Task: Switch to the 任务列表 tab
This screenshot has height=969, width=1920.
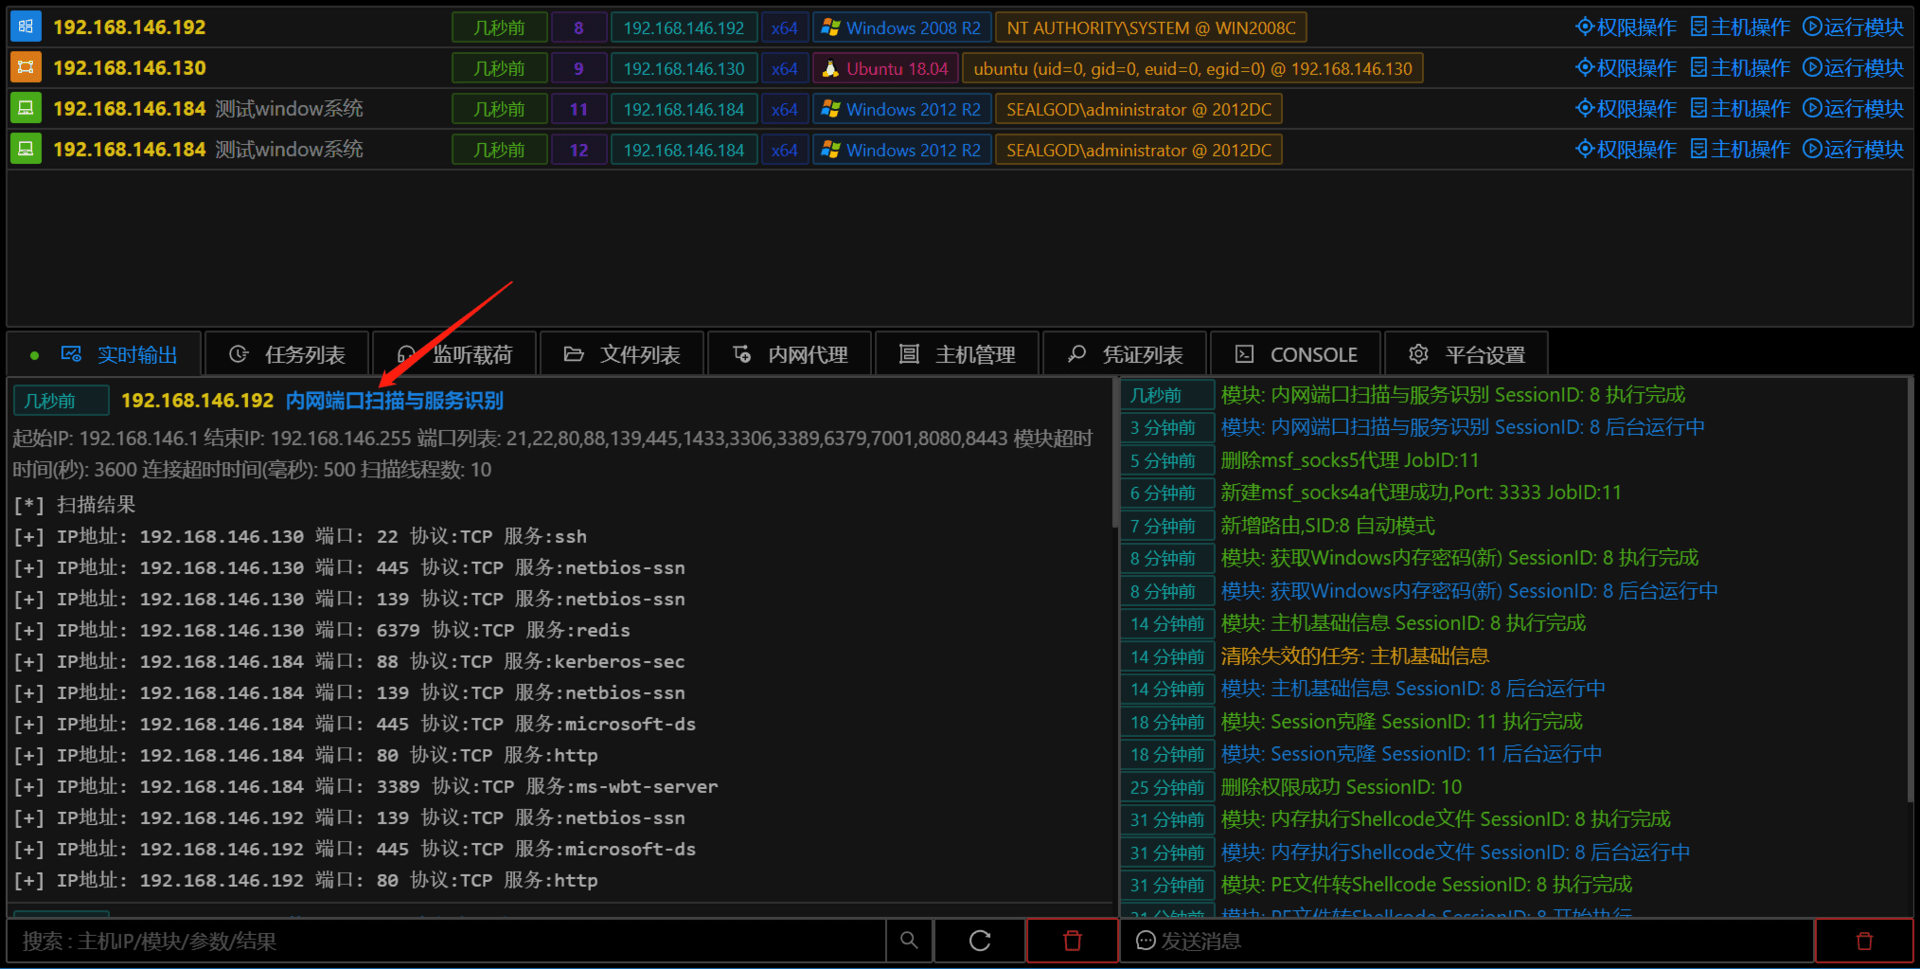Action: (287, 355)
